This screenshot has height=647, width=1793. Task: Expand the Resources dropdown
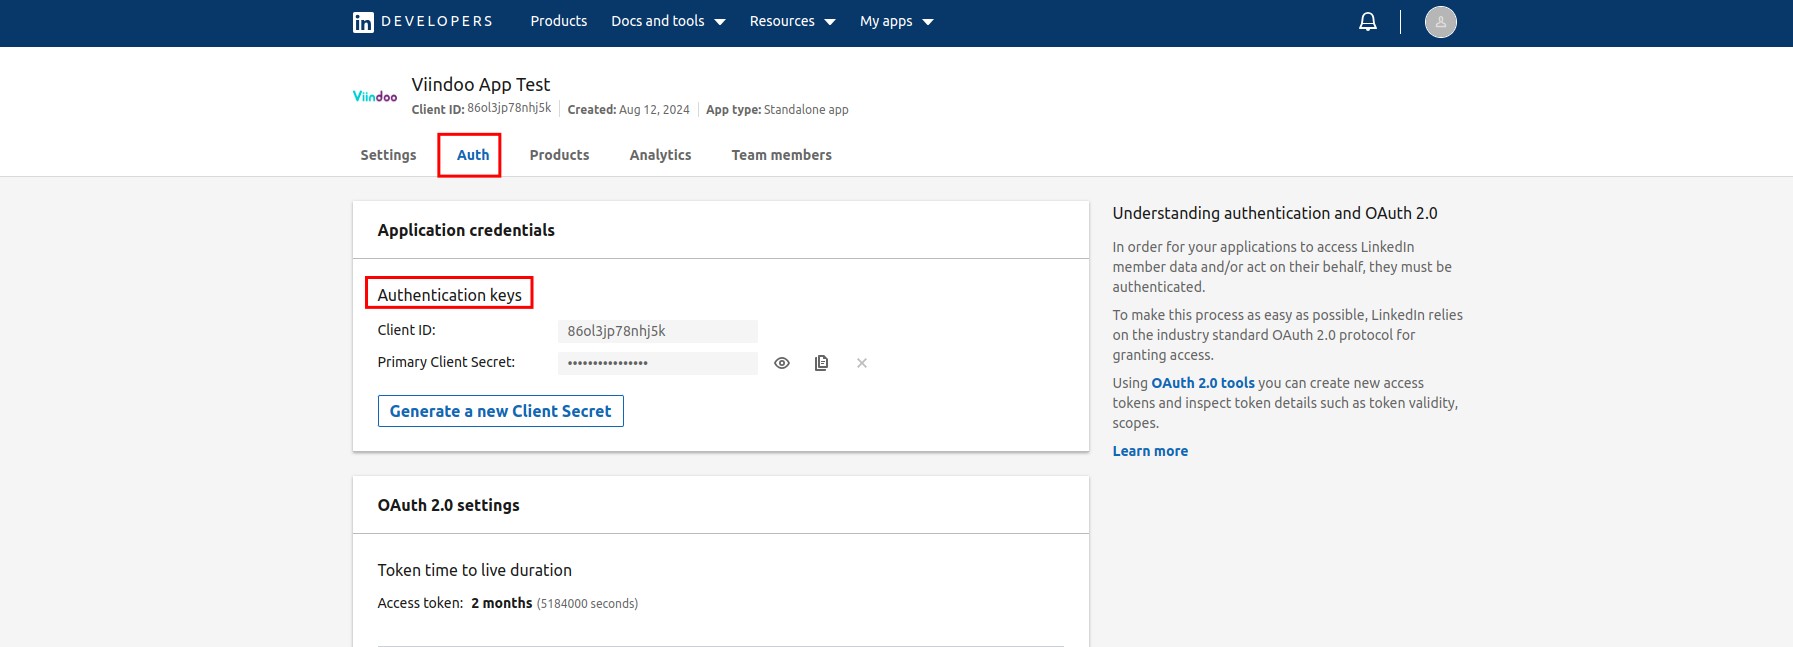(x=792, y=21)
